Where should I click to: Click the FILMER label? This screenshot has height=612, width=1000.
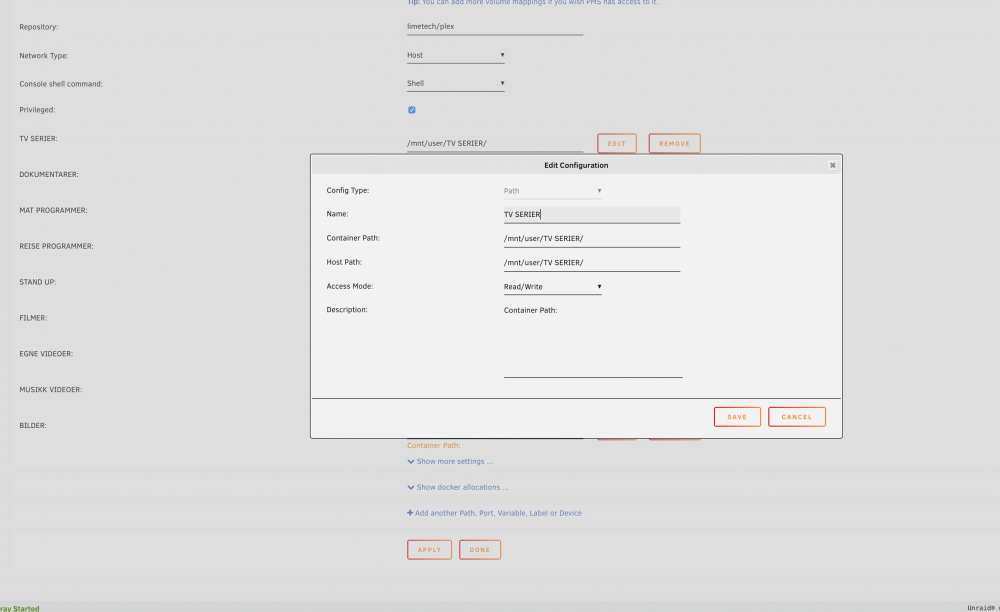(x=33, y=318)
